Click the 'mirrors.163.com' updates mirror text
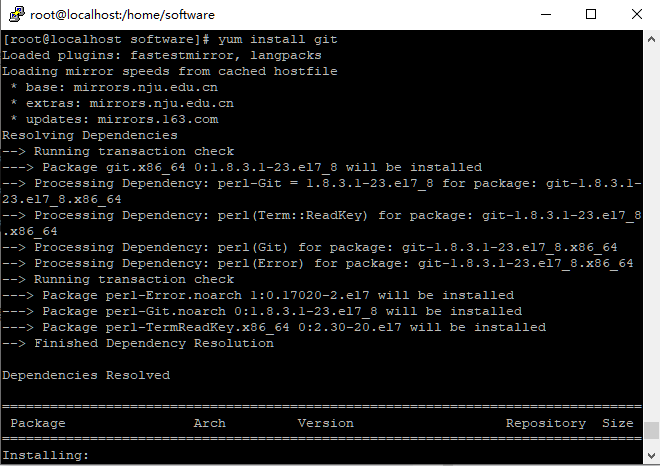 click(x=158, y=119)
